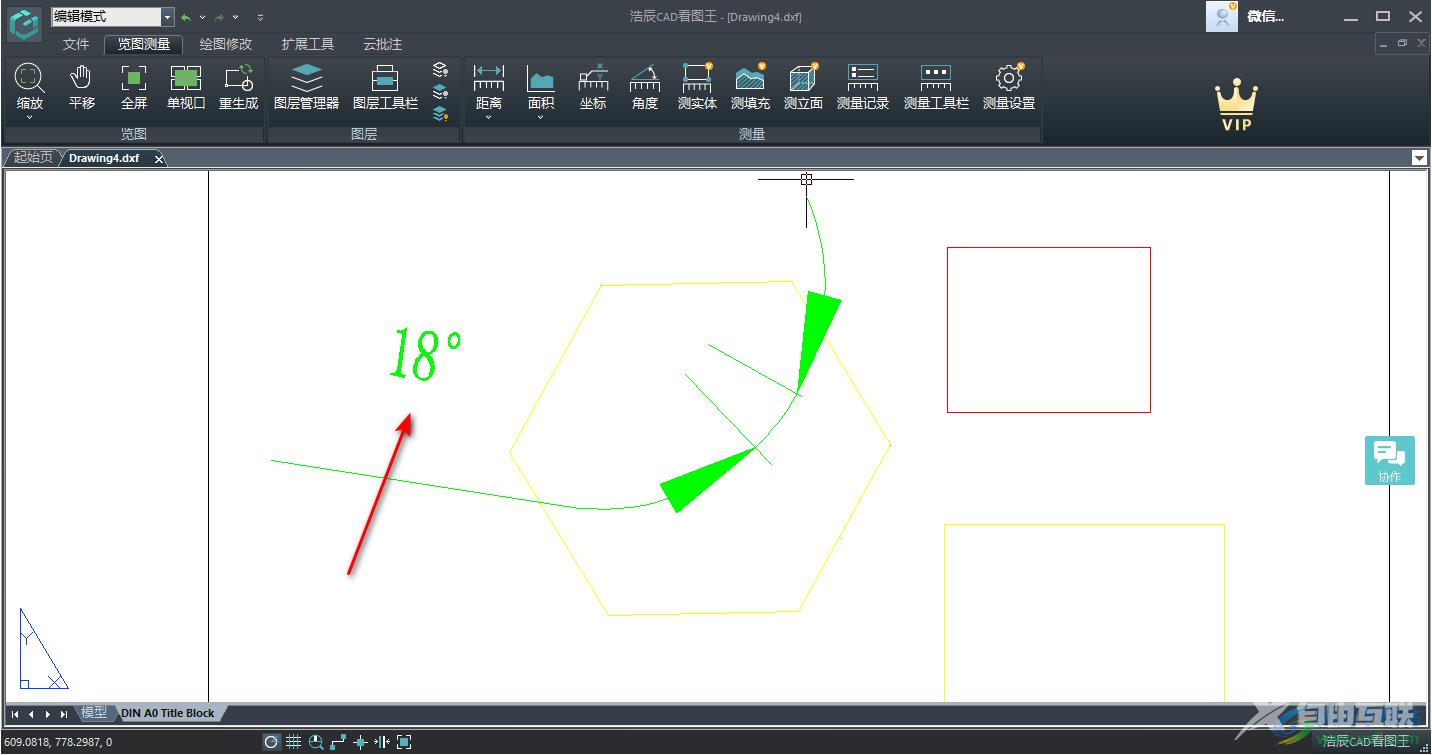Show the 测量工具栏 measurement toolbar

click(936, 86)
